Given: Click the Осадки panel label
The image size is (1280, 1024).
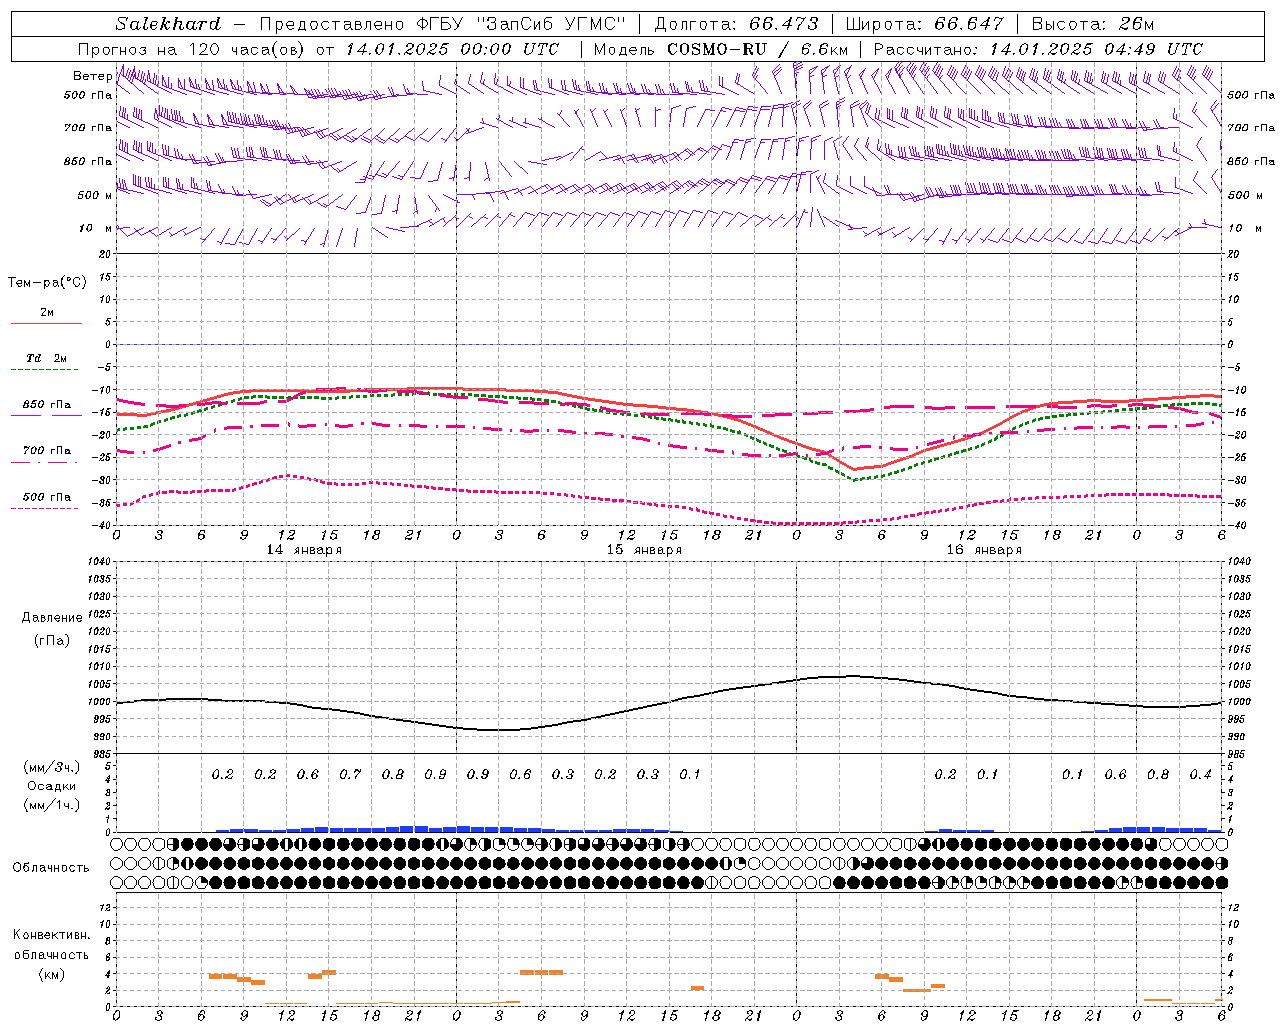Looking at the screenshot, I should click(x=52, y=786).
